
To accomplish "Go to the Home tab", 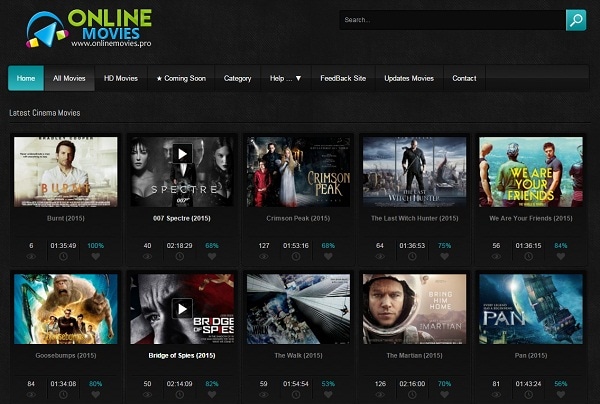I will click(26, 78).
